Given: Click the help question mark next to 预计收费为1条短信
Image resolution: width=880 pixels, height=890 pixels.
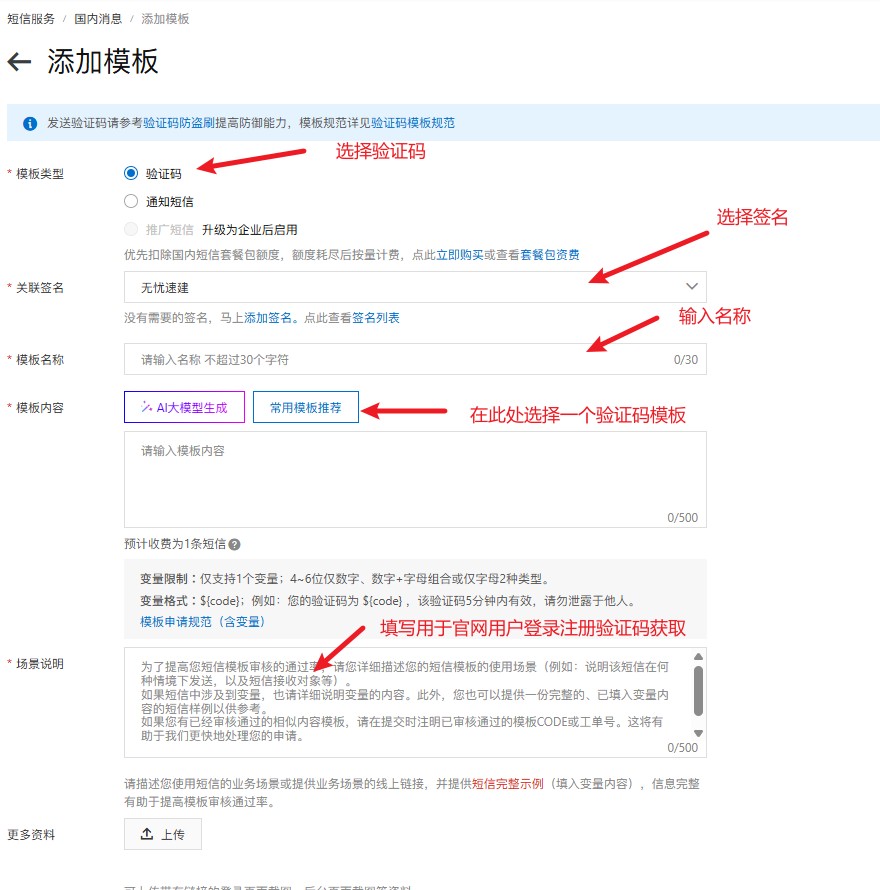Looking at the screenshot, I should click(234, 544).
